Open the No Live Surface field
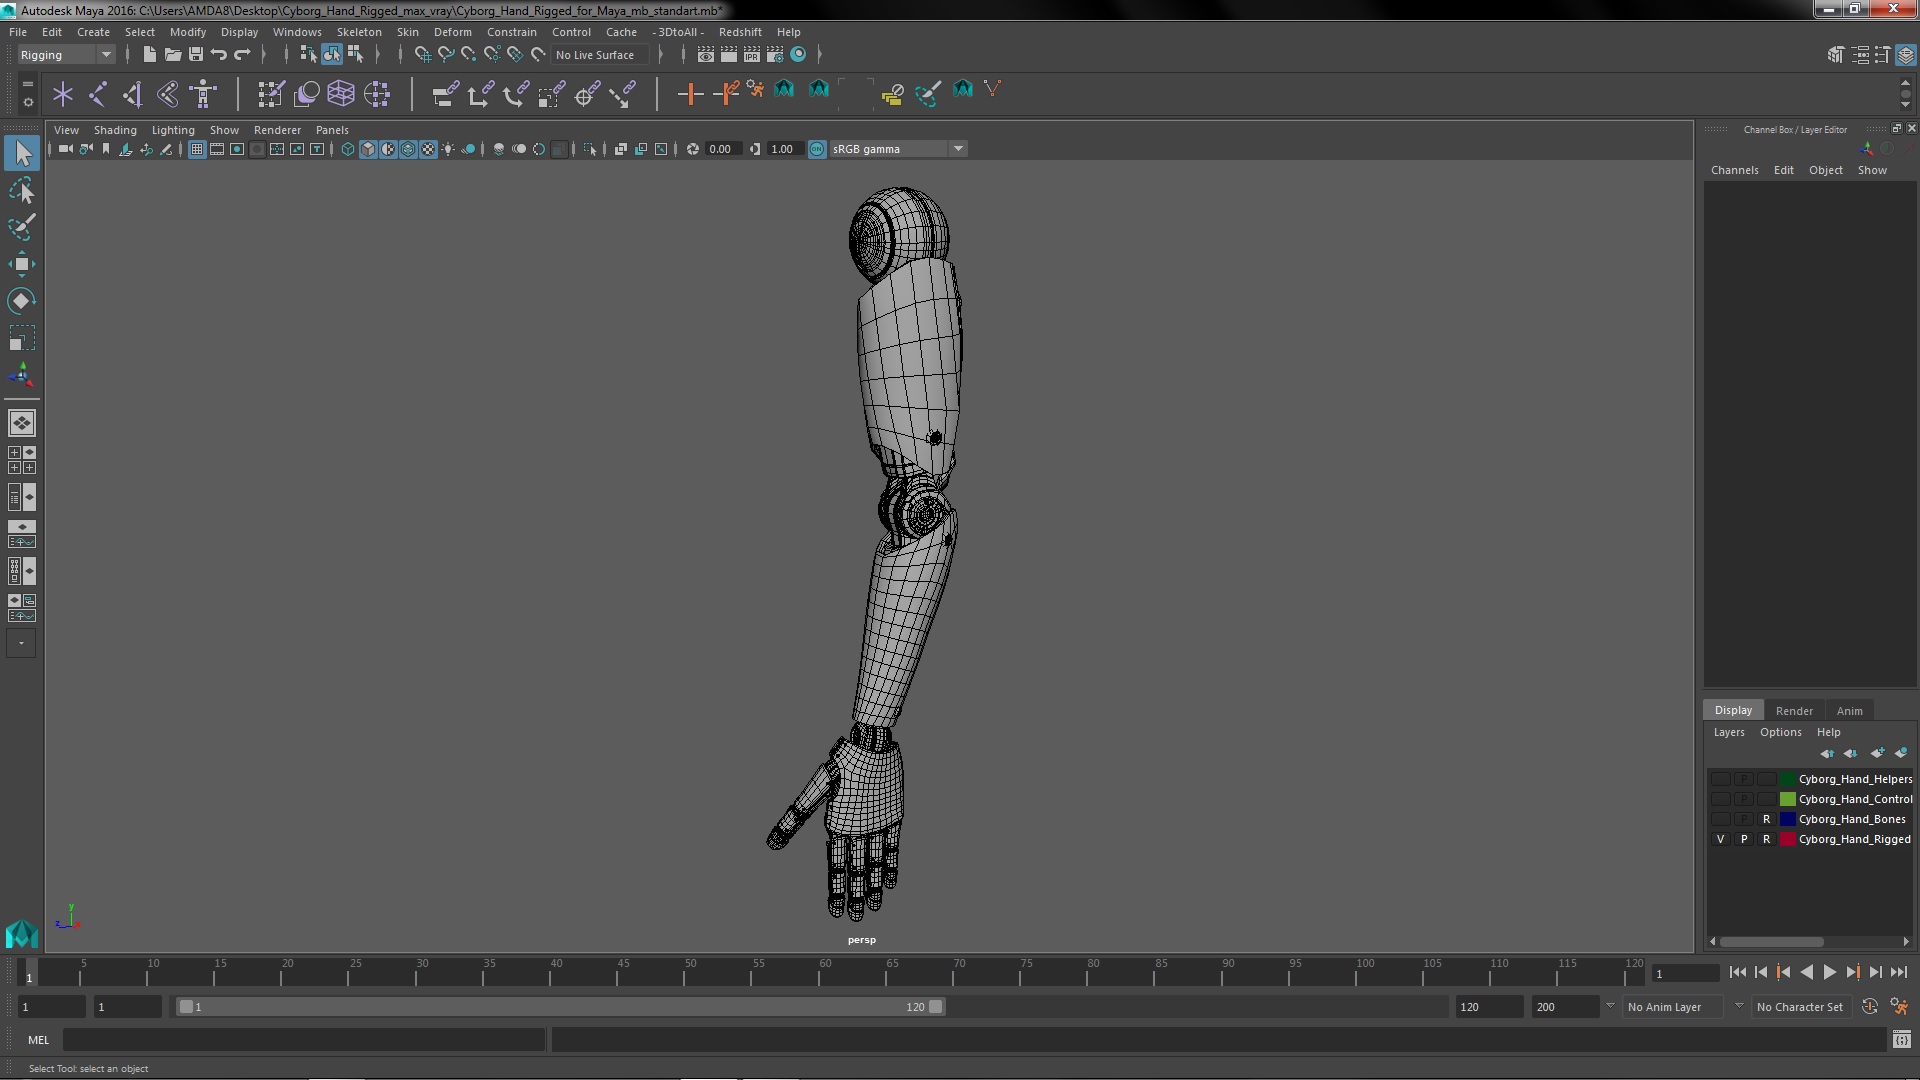The height and width of the screenshot is (1080, 1920). pos(600,55)
